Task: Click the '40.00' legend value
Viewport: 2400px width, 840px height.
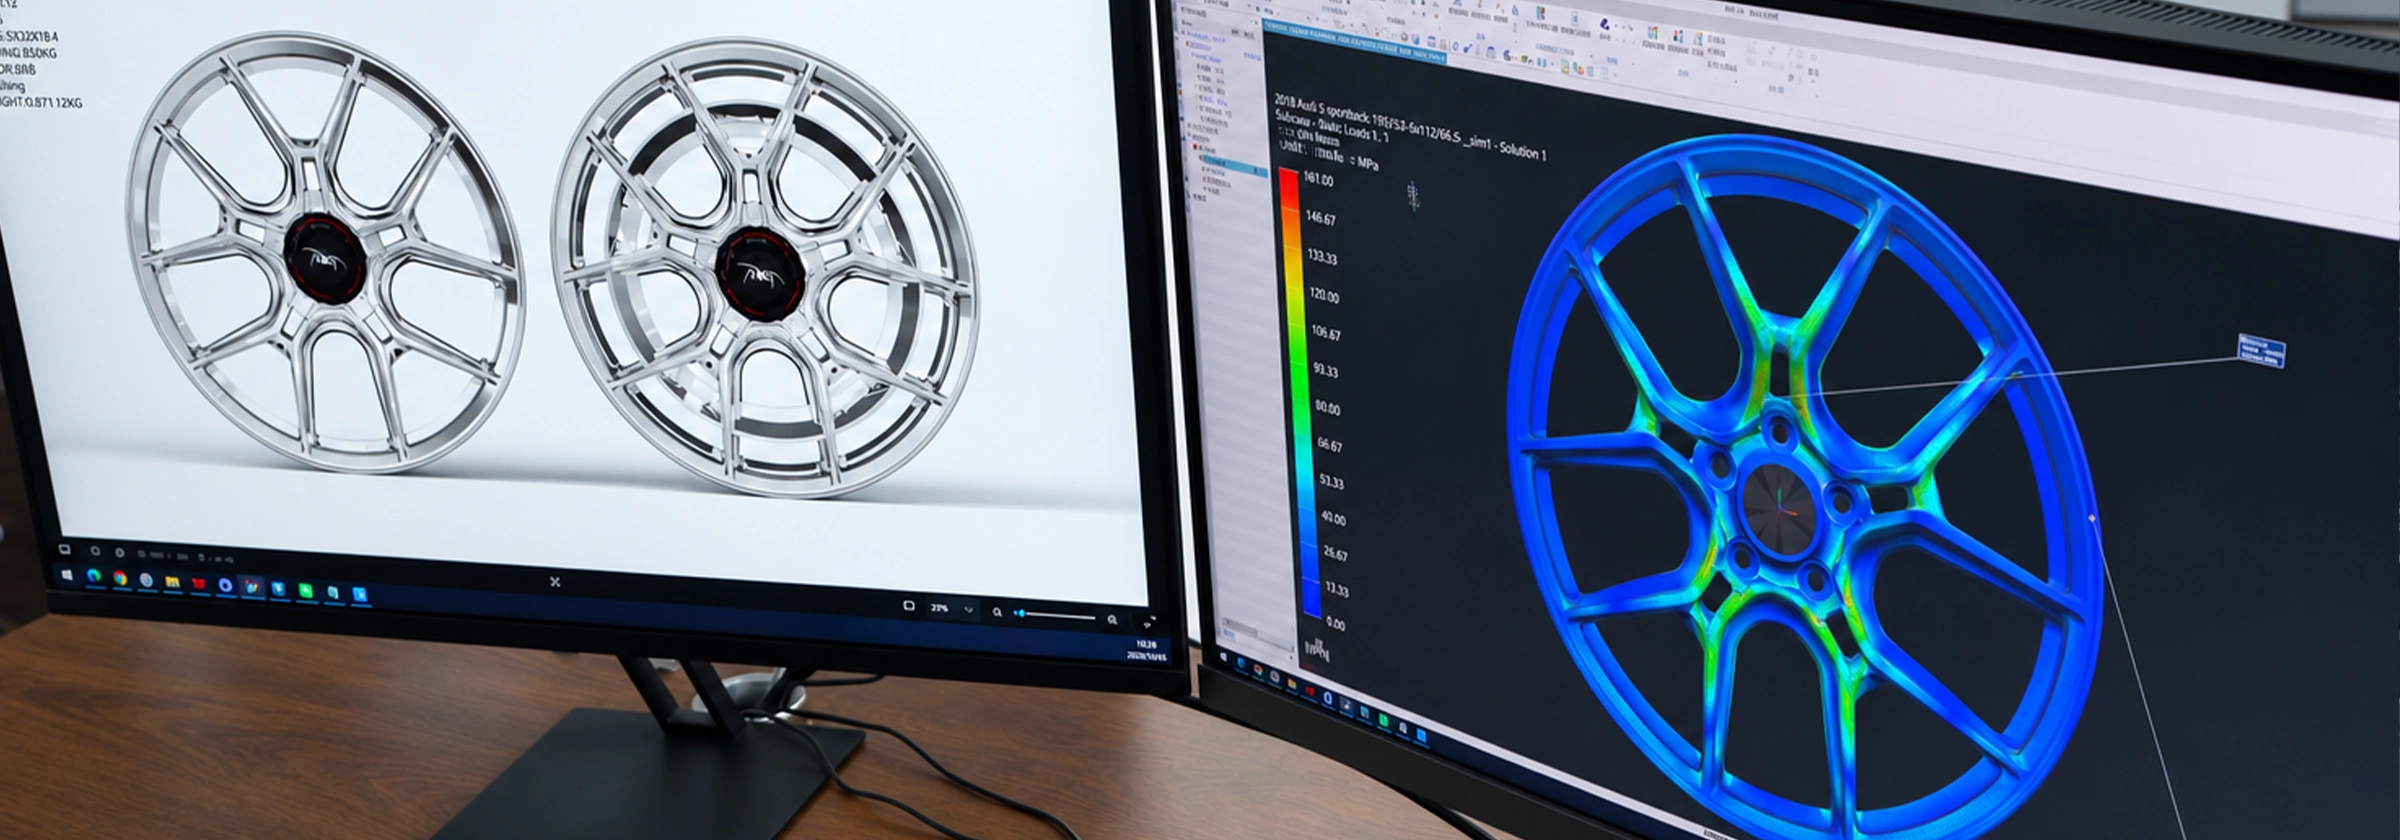Action: 1333,518
